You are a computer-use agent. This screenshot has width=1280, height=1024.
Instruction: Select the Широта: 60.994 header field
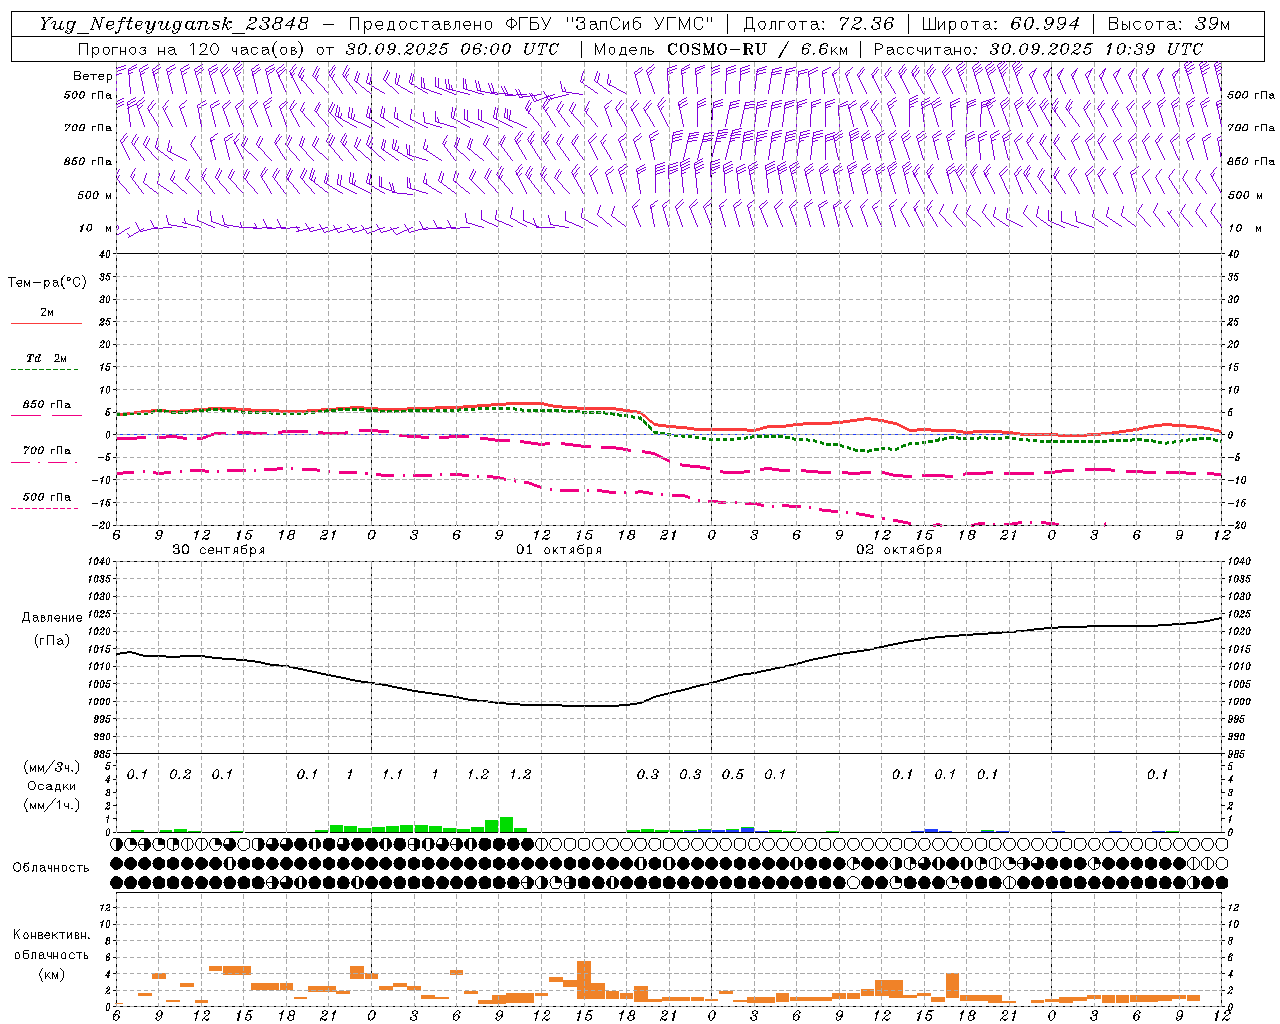(1000, 24)
